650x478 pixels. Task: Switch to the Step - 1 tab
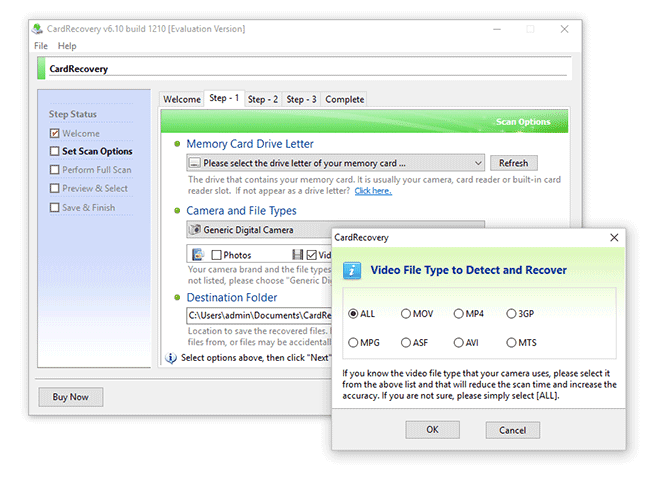click(224, 98)
